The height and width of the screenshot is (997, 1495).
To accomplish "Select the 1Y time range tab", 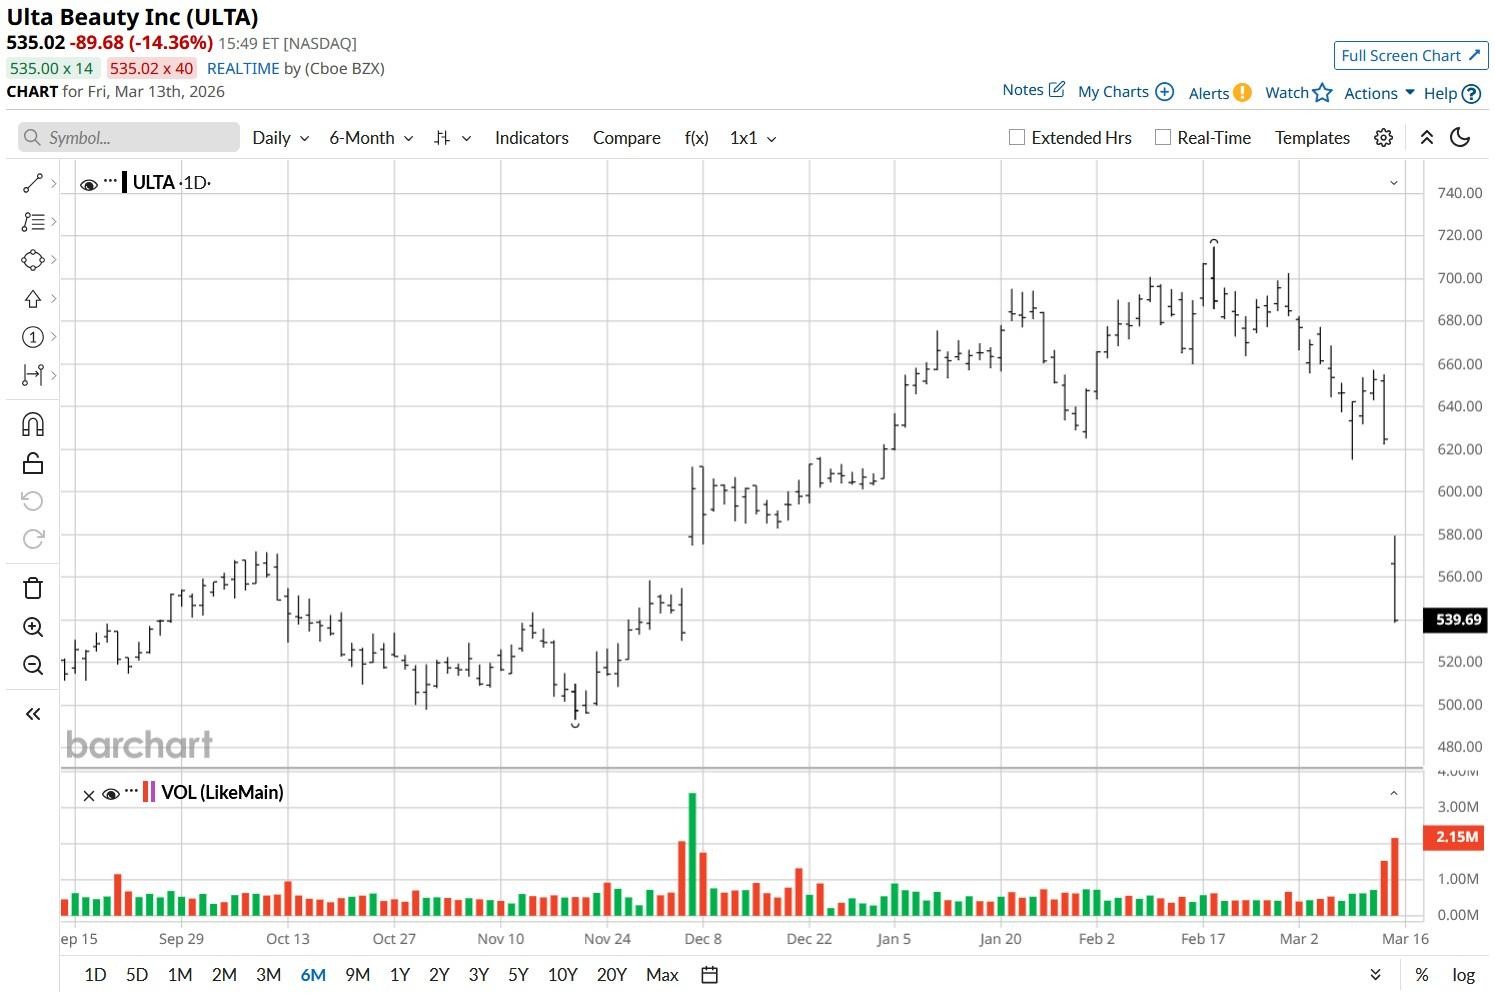I will (400, 975).
